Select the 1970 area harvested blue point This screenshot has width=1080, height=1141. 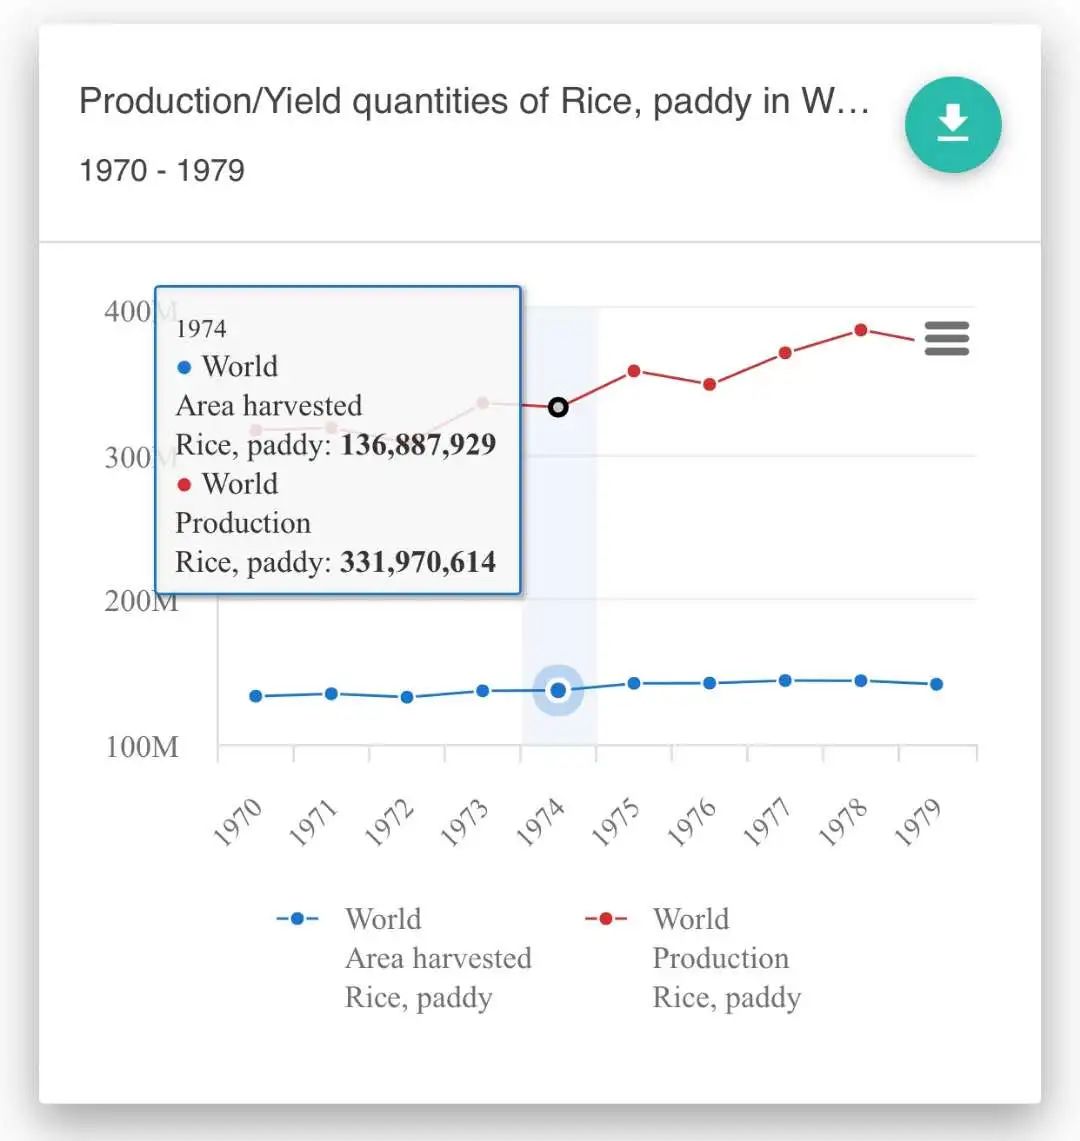[x=256, y=696]
